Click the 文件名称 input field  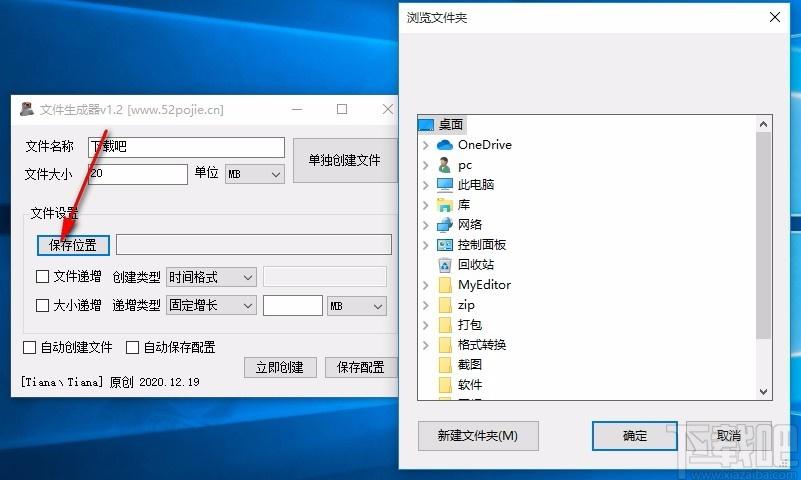pos(186,147)
